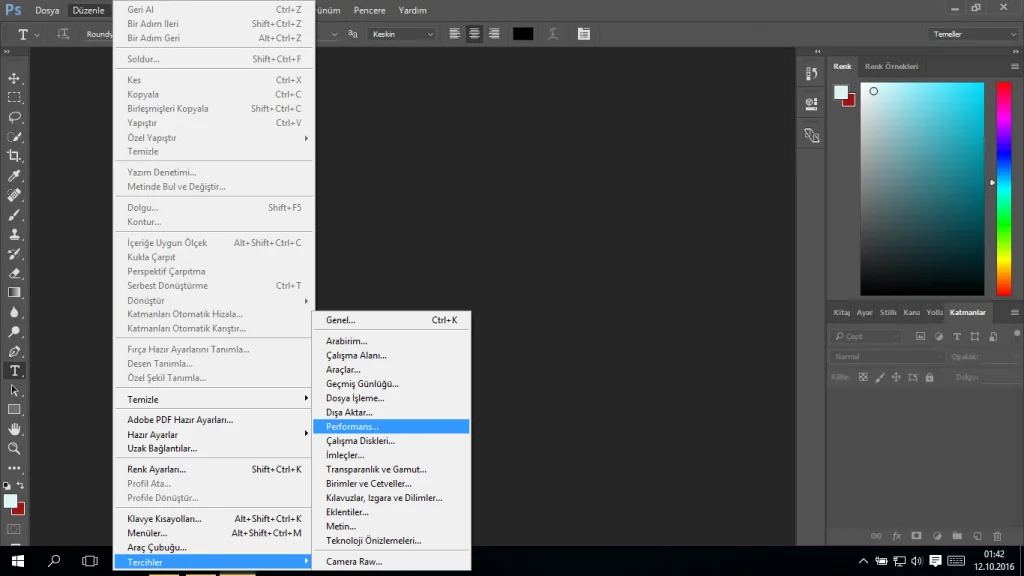
Task: Select the Lasso tool
Action: point(14,117)
